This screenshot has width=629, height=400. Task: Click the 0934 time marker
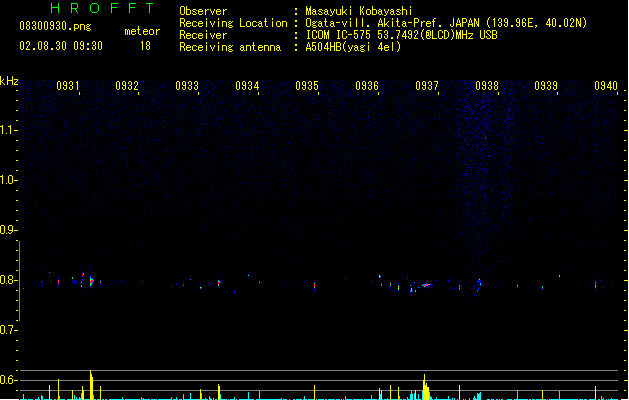[247, 86]
